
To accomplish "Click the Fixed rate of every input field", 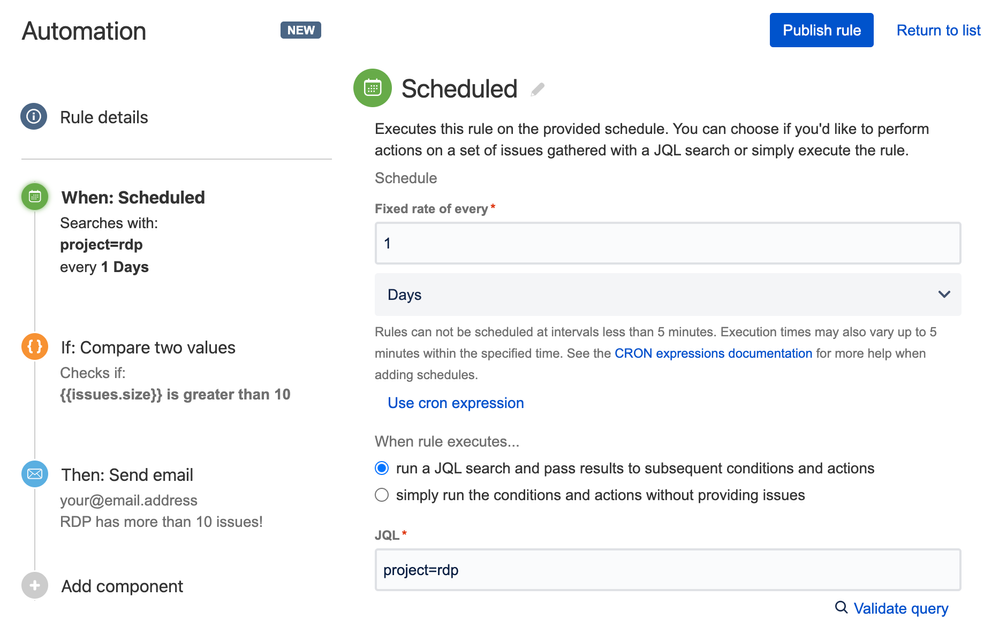I will tap(668, 243).
